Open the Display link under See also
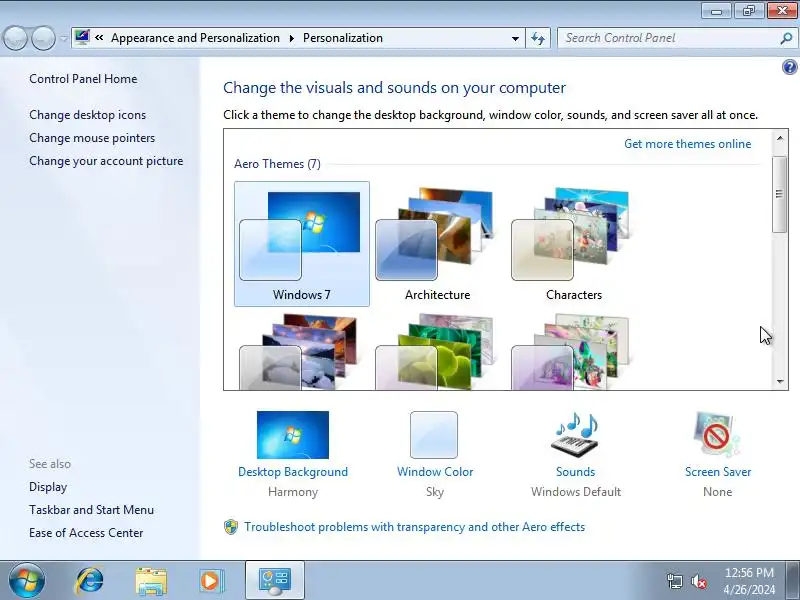 coord(48,487)
